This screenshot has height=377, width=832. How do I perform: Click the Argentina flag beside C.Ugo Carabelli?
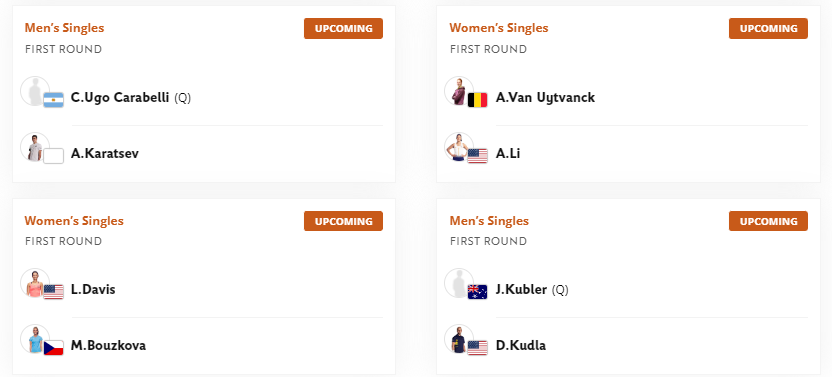[53, 100]
